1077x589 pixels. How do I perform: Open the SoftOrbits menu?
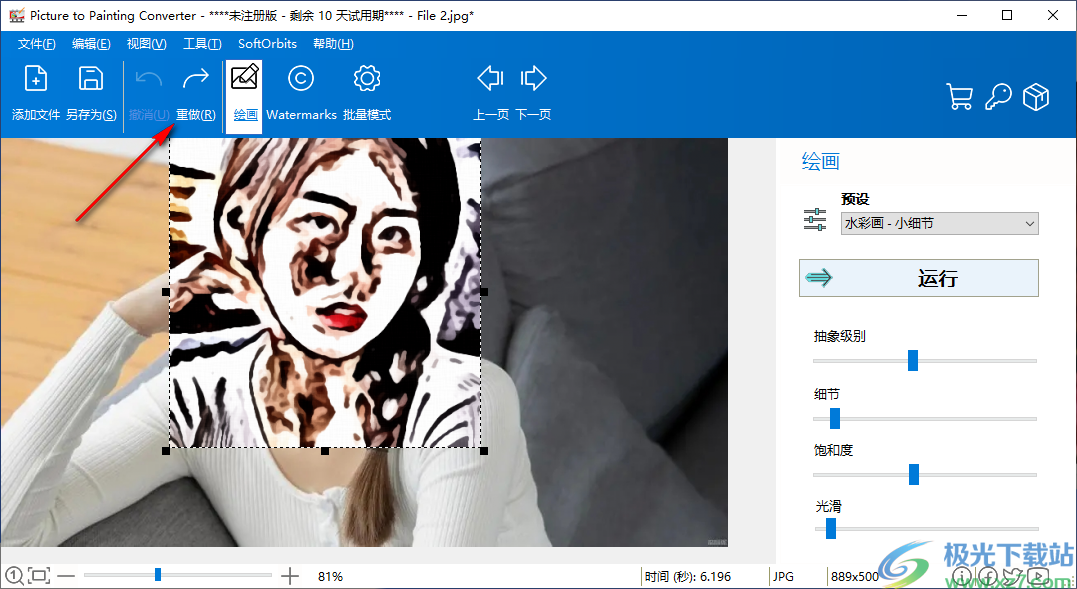(267, 44)
